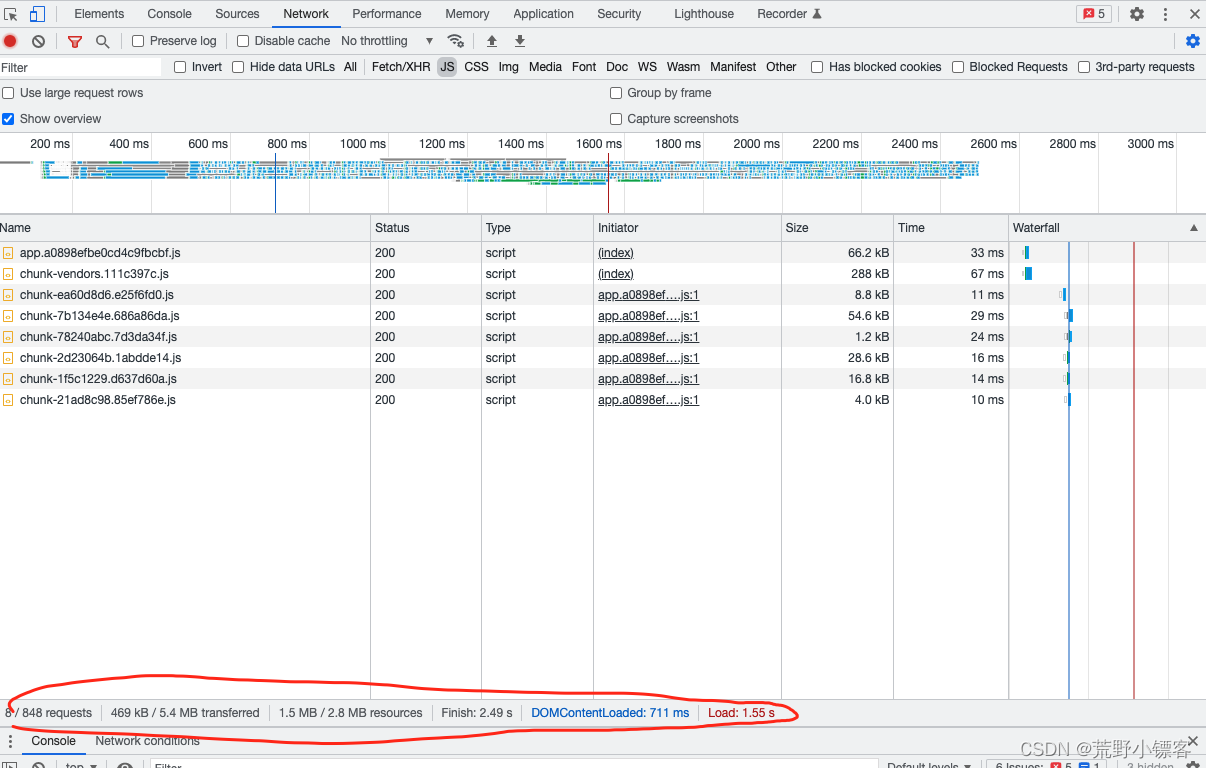Screen dimensions: 1206x768
Task: Open network search magnifier icon
Action: click(102, 41)
